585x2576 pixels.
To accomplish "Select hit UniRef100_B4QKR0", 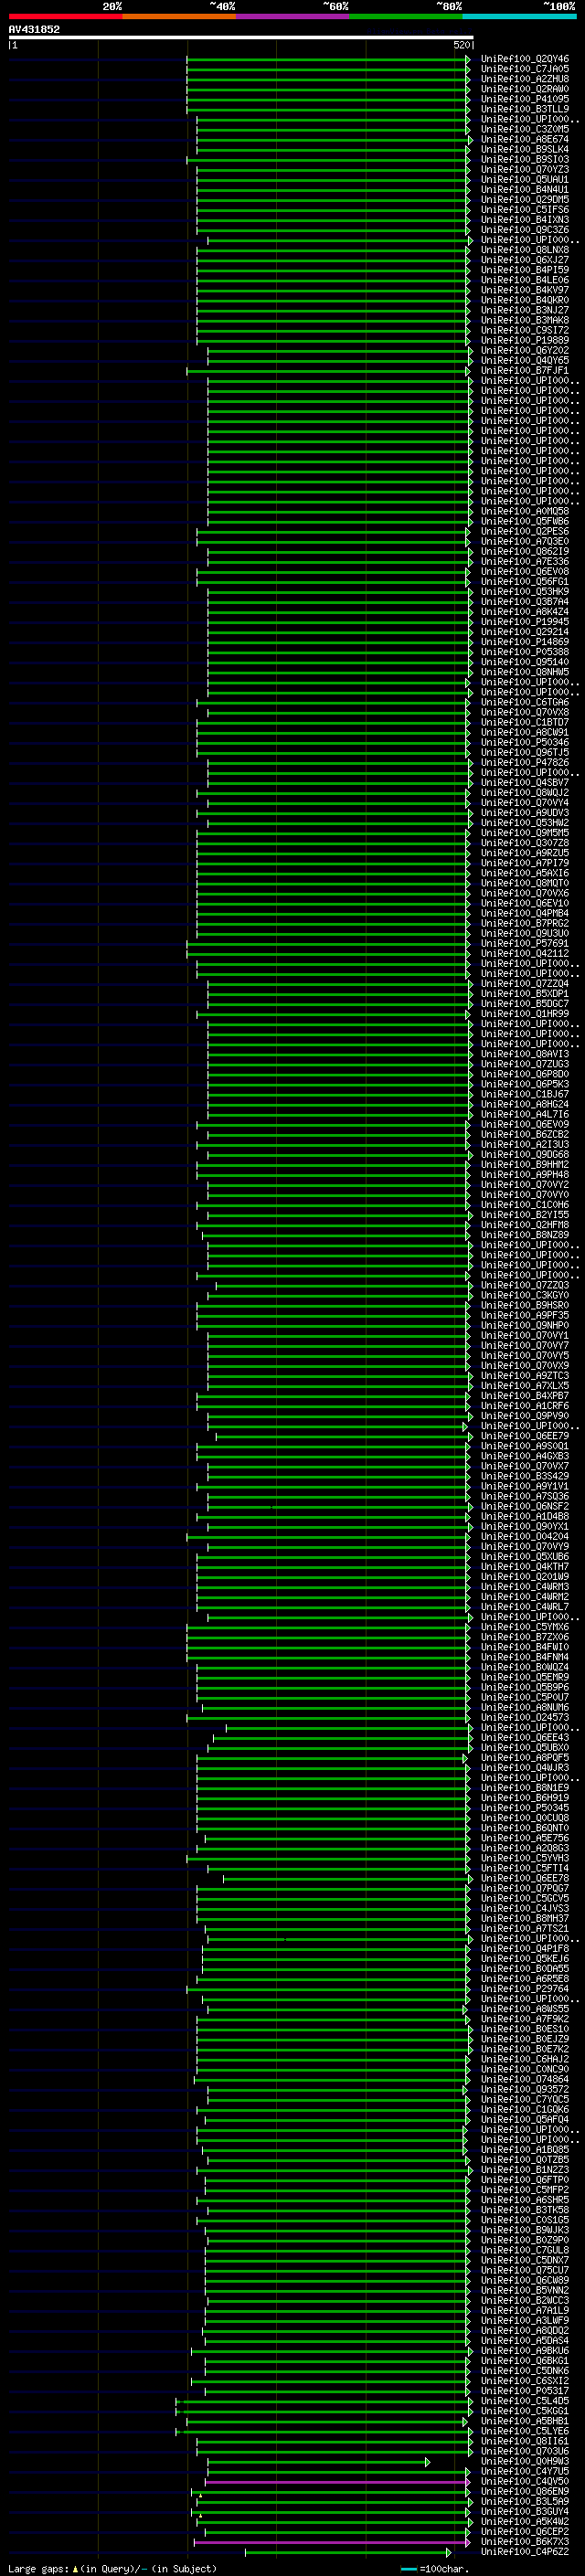I will click(525, 300).
